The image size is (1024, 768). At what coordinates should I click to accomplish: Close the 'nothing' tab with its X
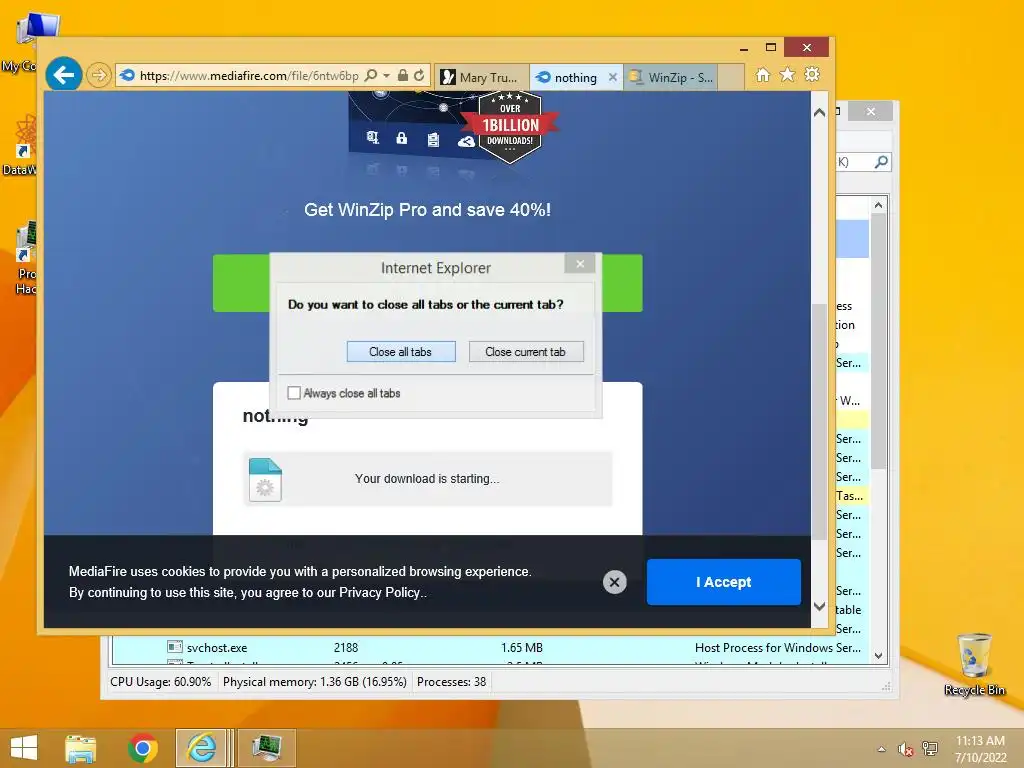point(613,77)
